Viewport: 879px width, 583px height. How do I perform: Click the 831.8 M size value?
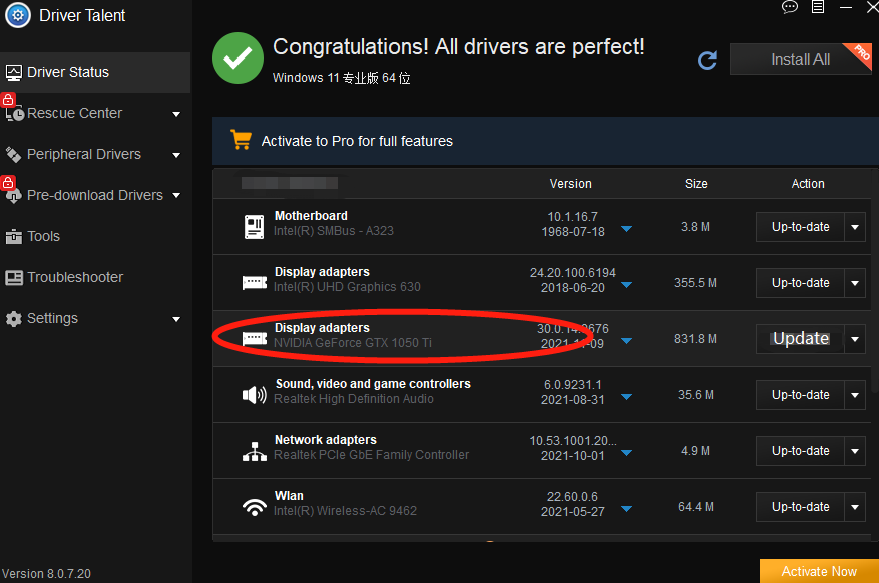coord(695,339)
